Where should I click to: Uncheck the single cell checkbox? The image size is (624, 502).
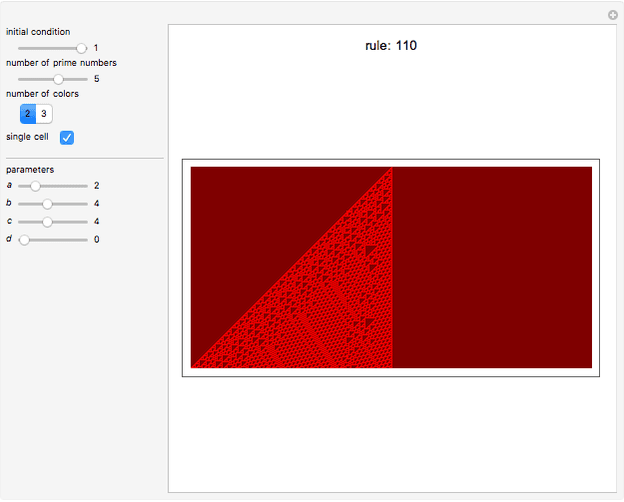pos(67,138)
